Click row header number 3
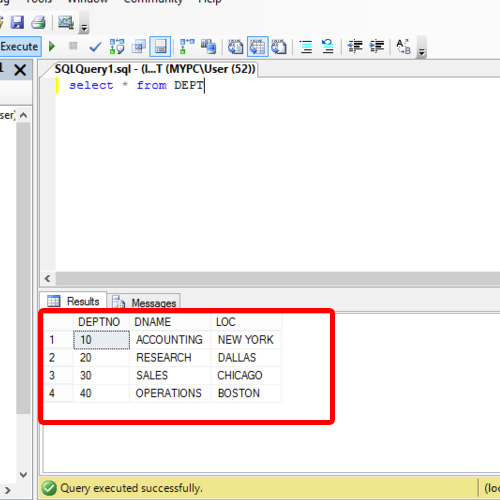 click(x=58, y=375)
